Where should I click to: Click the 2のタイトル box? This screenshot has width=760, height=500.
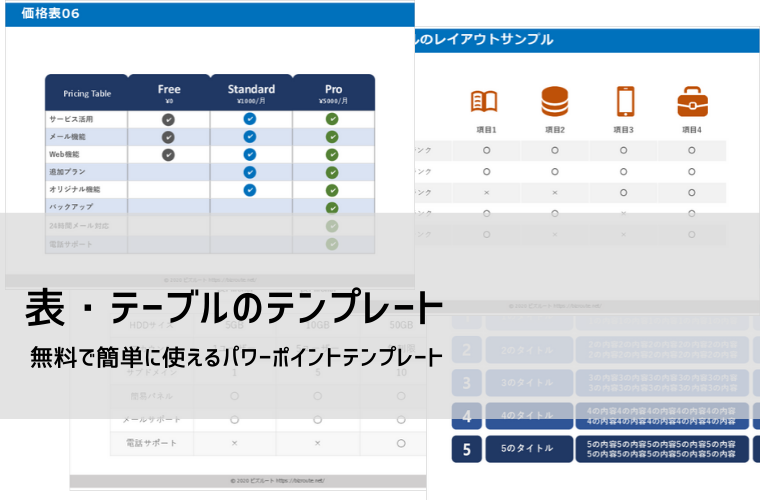point(529,350)
